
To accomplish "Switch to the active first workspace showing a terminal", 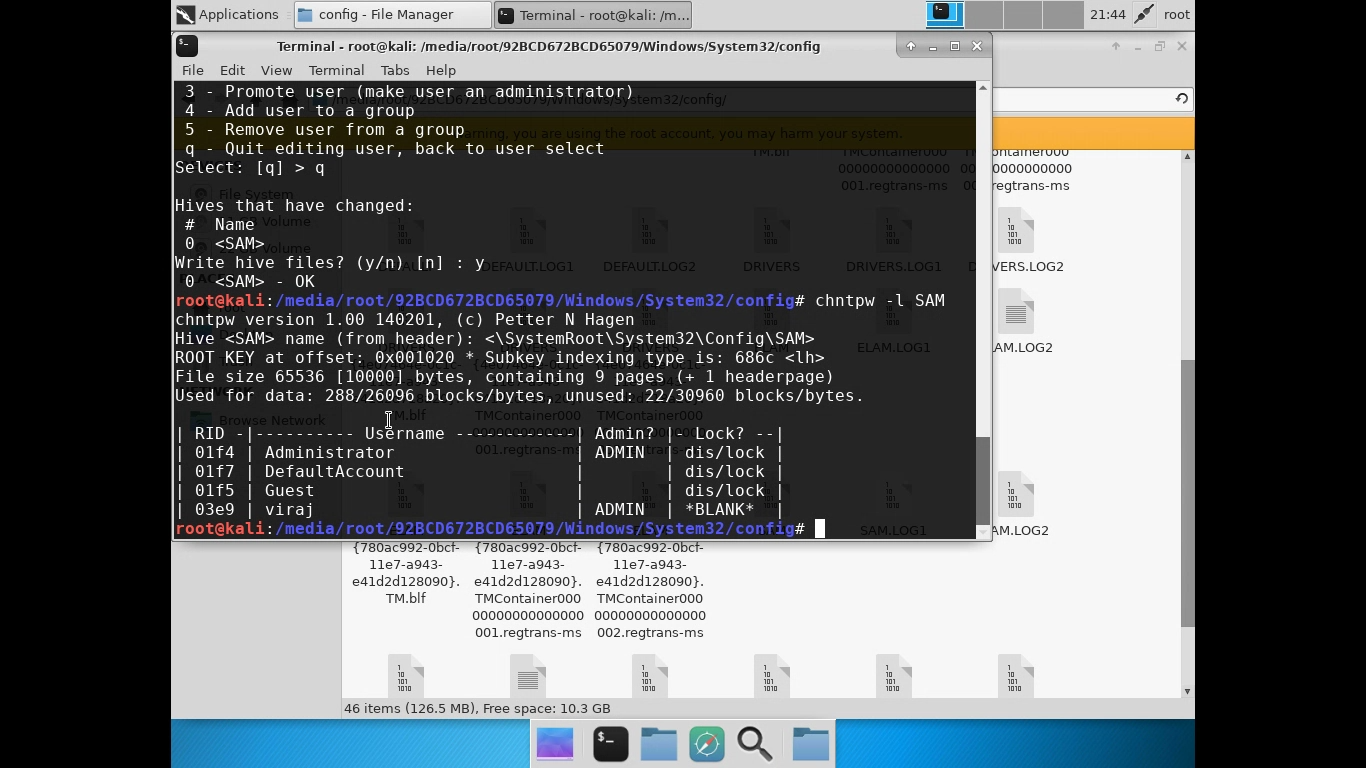I will point(944,14).
